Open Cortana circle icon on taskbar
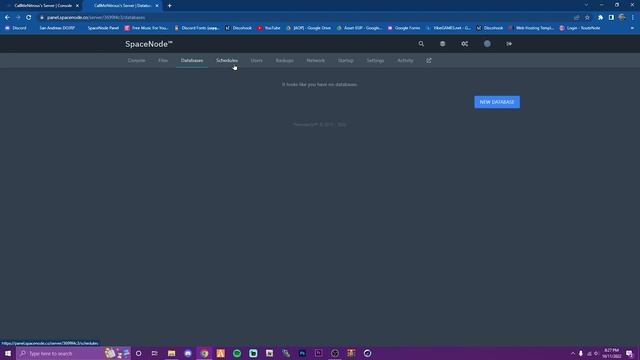The image size is (640, 360). click(x=139, y=353)
